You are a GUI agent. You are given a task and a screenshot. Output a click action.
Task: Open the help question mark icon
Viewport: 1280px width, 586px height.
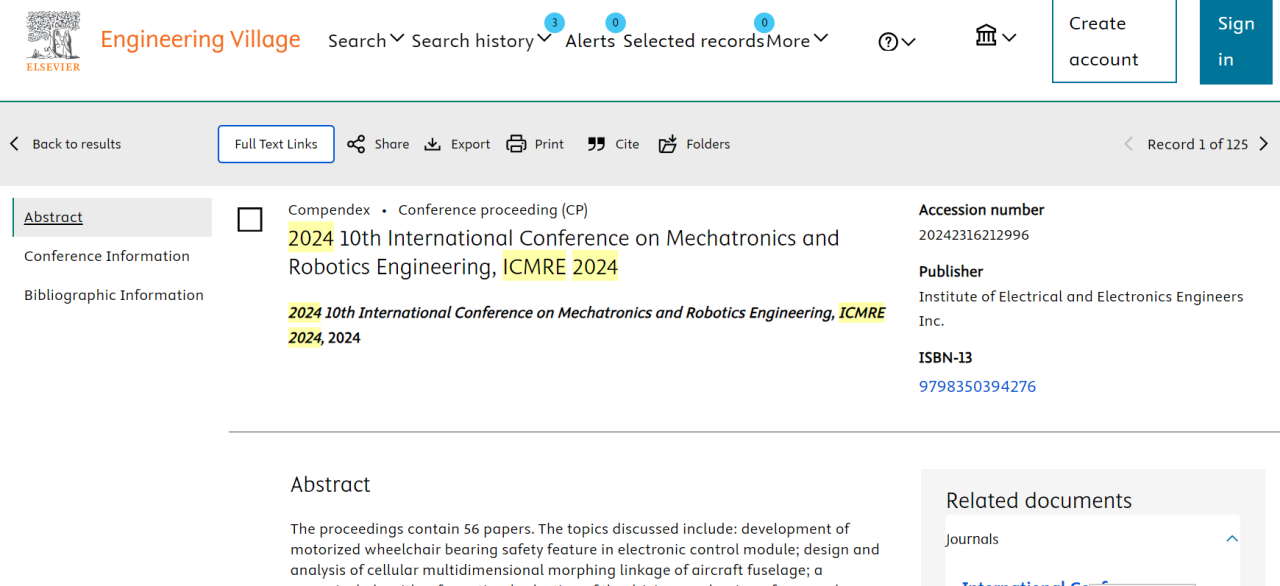pyautogui.click(x=888, y=42)
